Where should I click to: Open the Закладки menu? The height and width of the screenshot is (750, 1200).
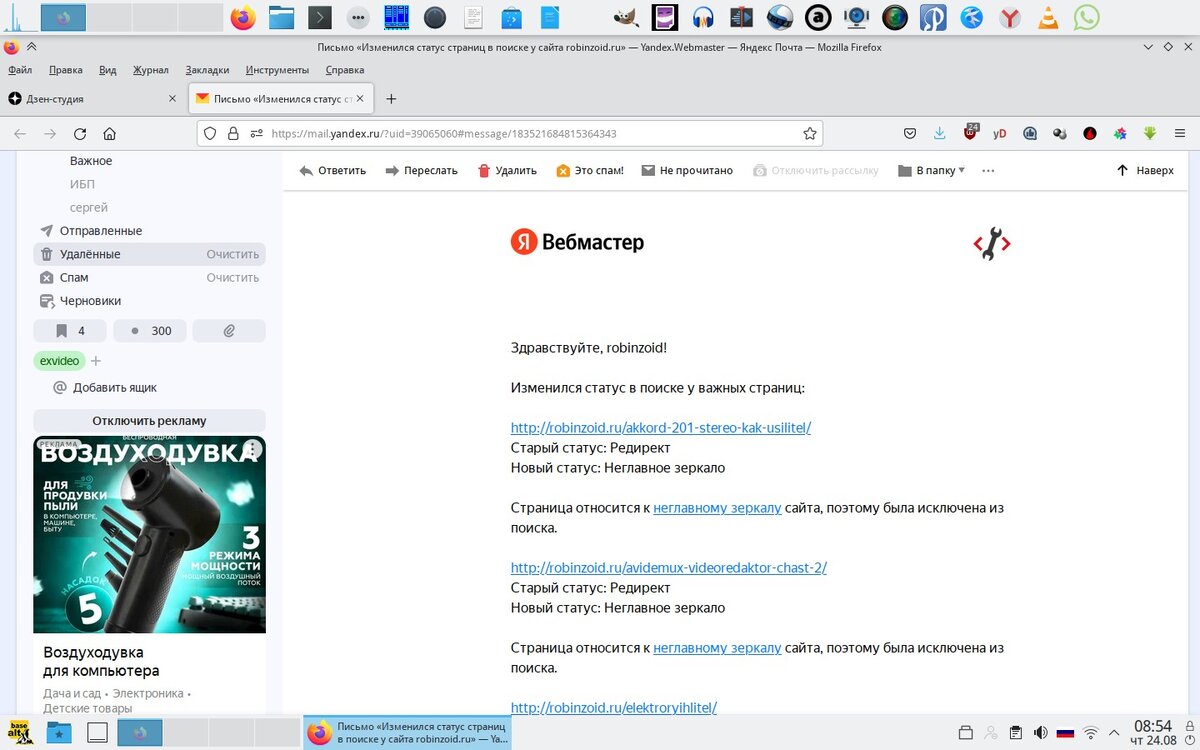(207, 70)
